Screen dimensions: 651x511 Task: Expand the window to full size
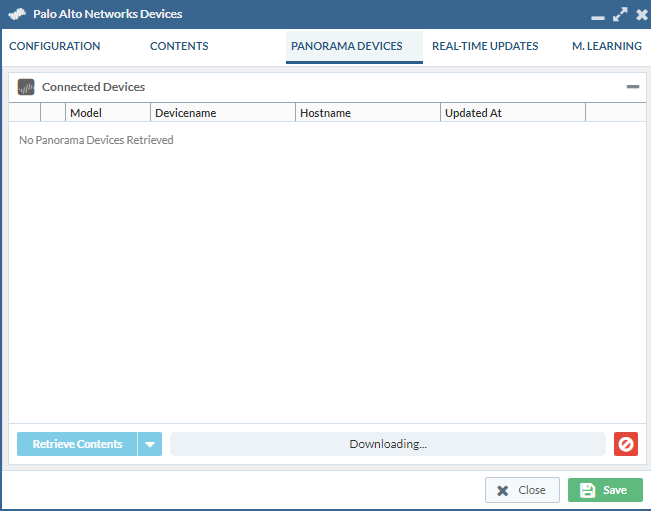point(620,15)
